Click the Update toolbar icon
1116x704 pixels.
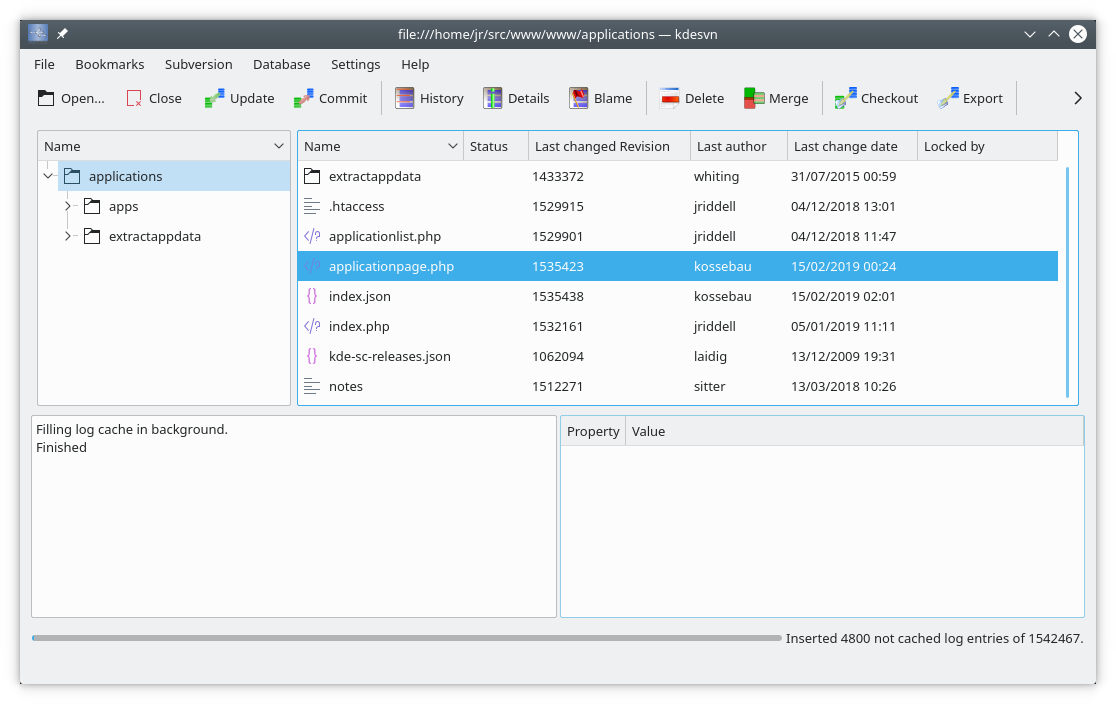215,98
